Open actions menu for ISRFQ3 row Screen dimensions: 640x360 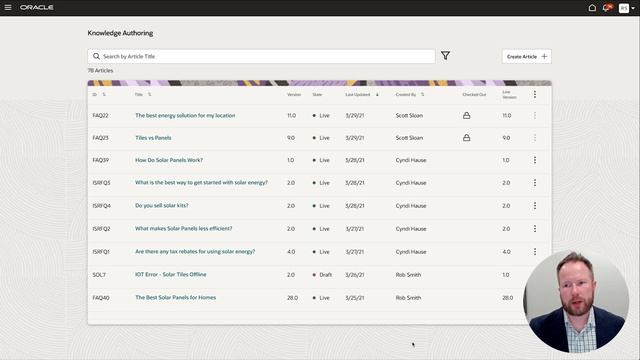pyautogui.click(x=535, y=182)
